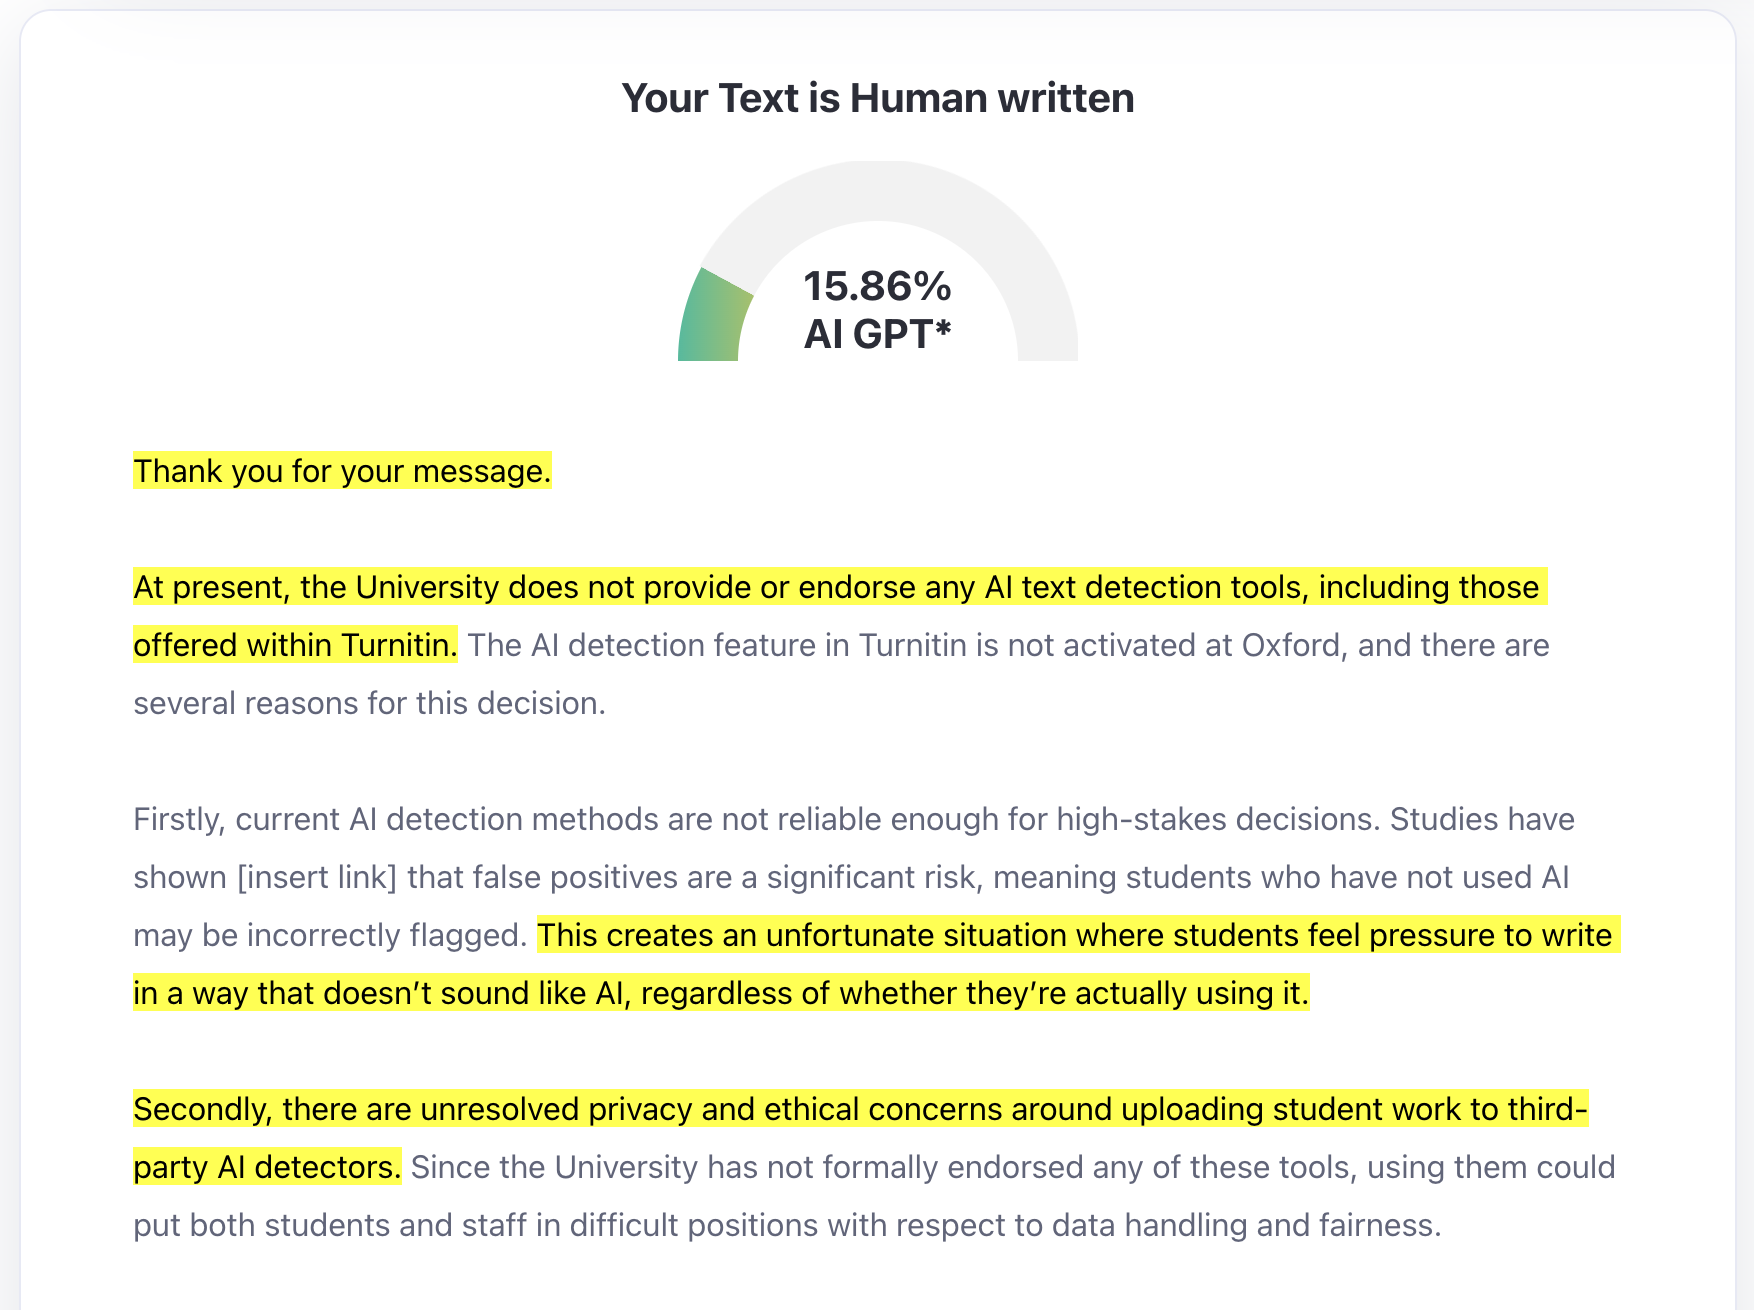Image resolution: width=1754 pixels, height=1310 pixels.
Task: Click highlighted line starting "At present, the University"
Action: [840, 587]
